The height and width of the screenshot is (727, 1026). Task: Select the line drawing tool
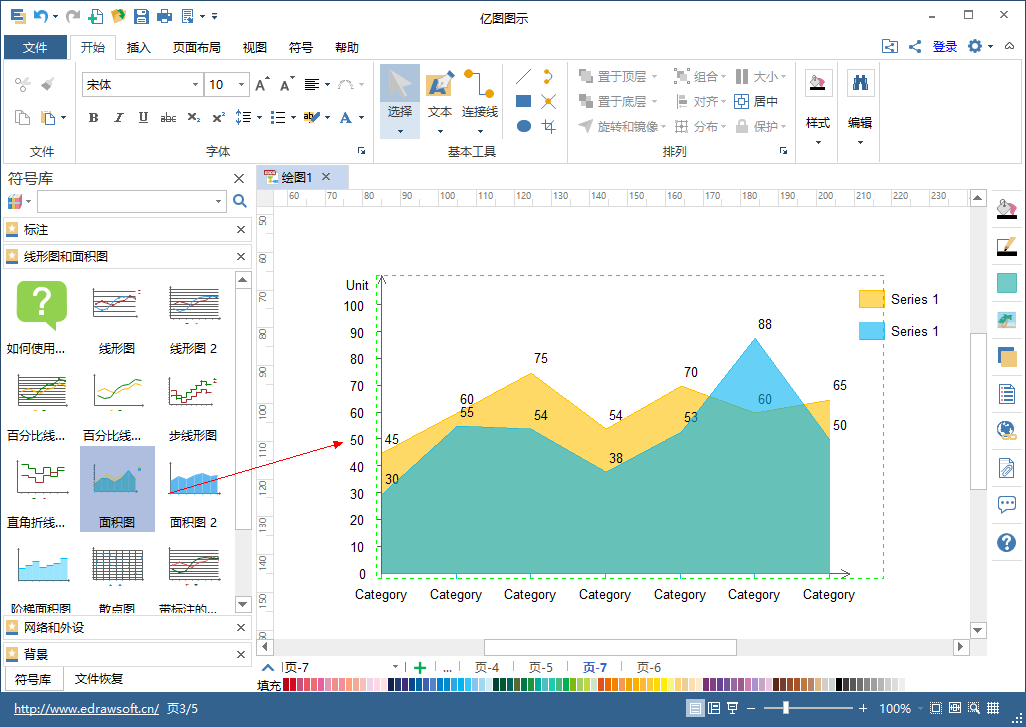click(x=523, y=77)
